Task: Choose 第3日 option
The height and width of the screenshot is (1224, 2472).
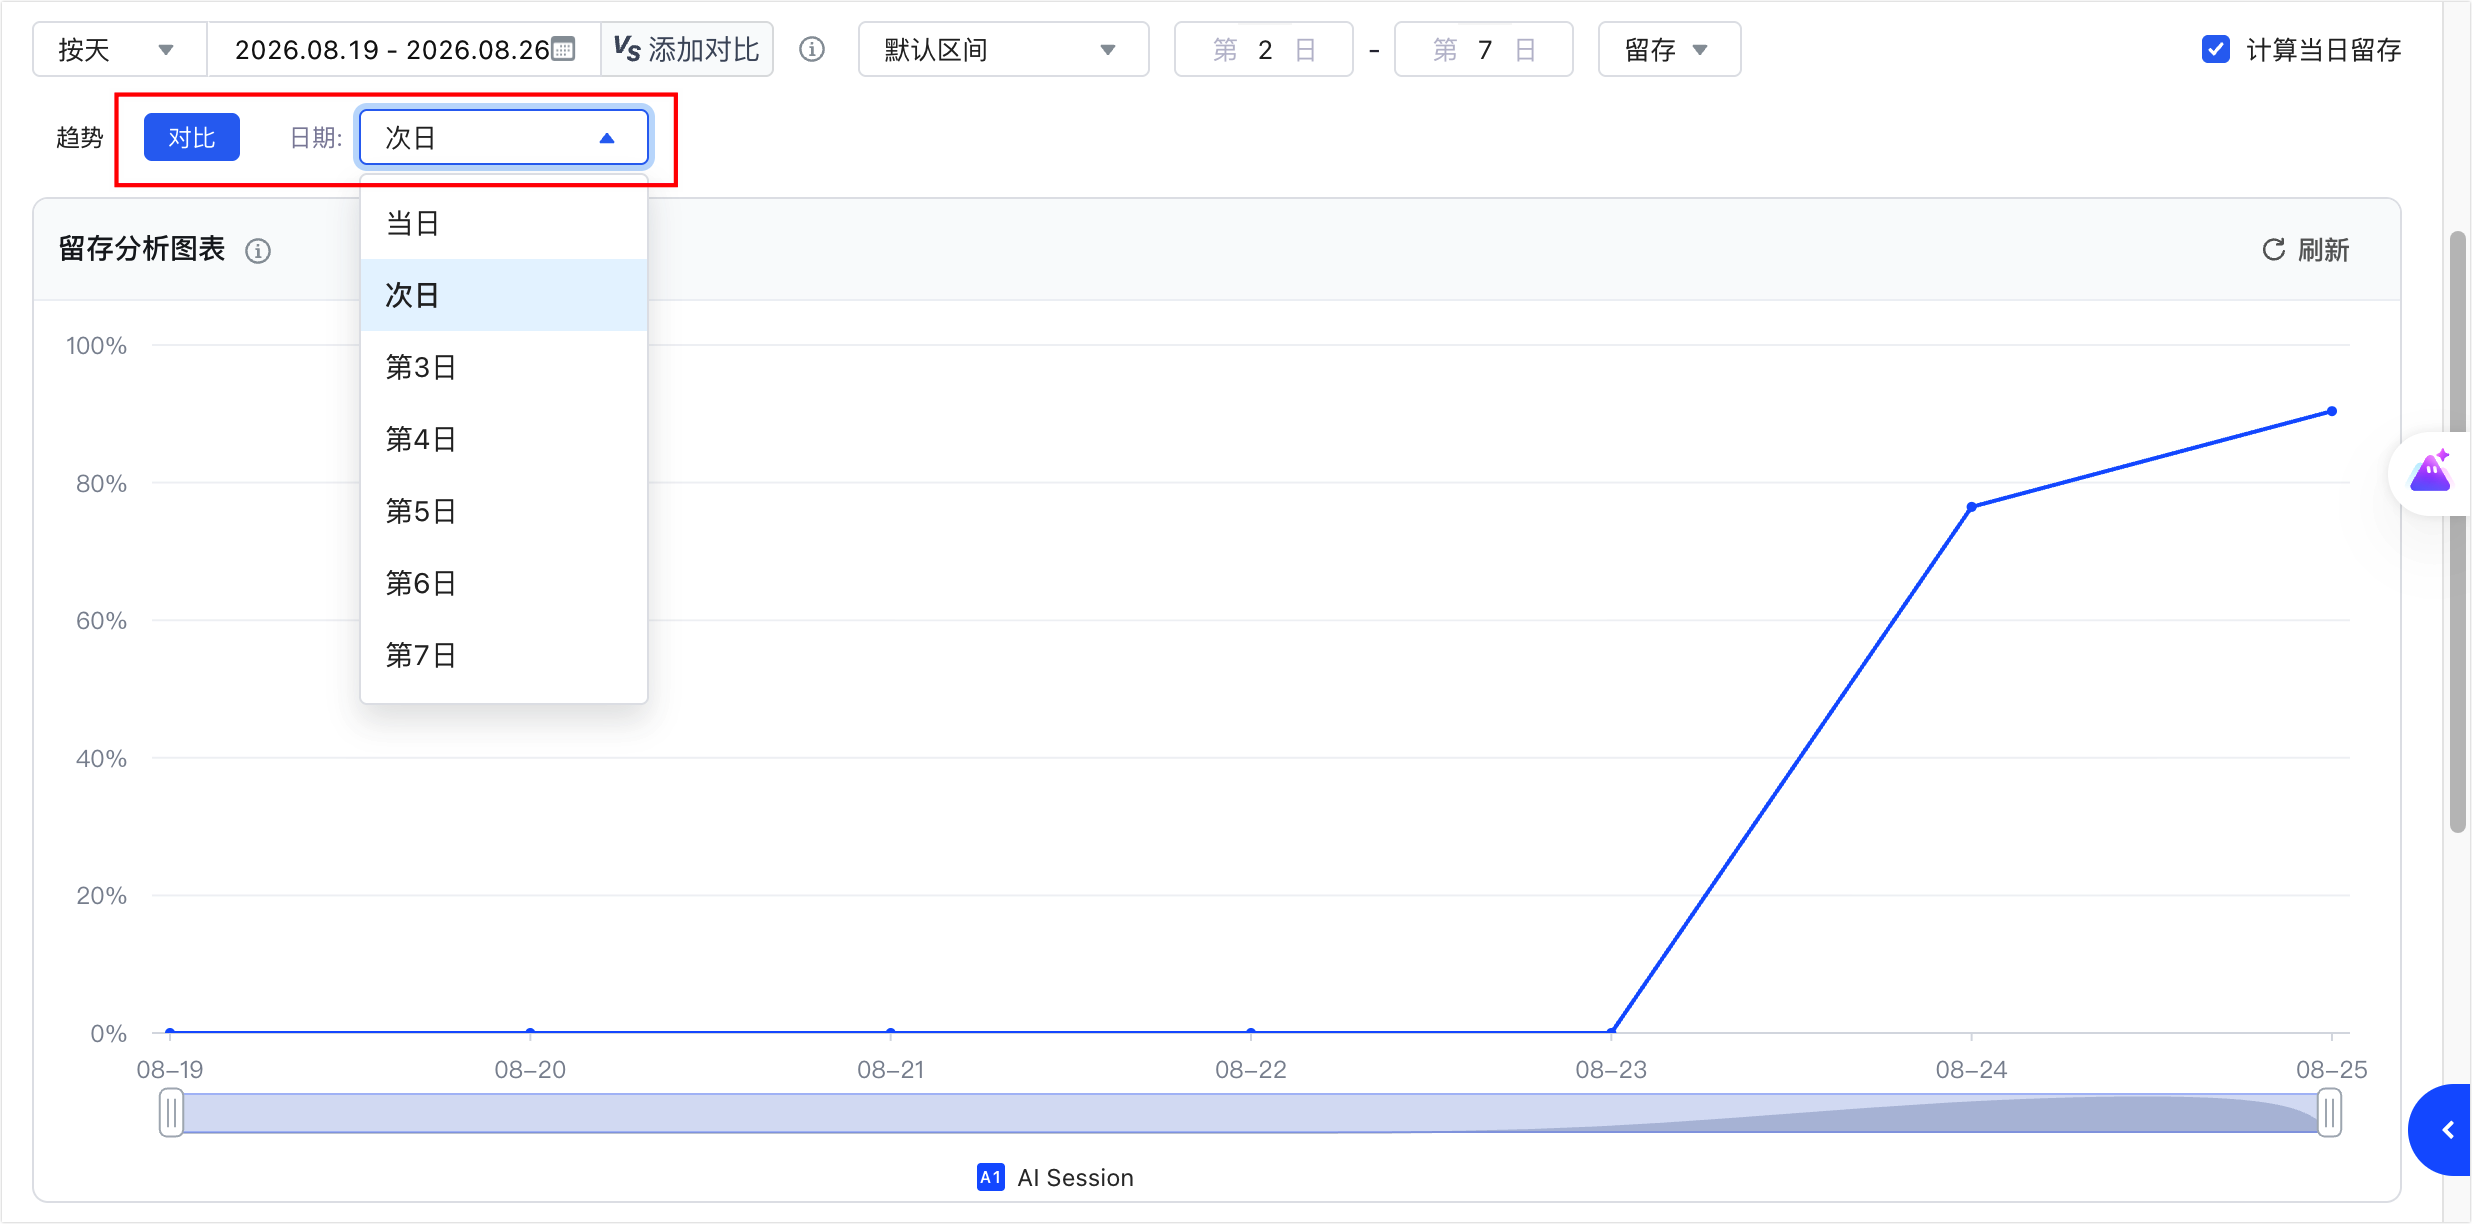Action: pos(504,367)
